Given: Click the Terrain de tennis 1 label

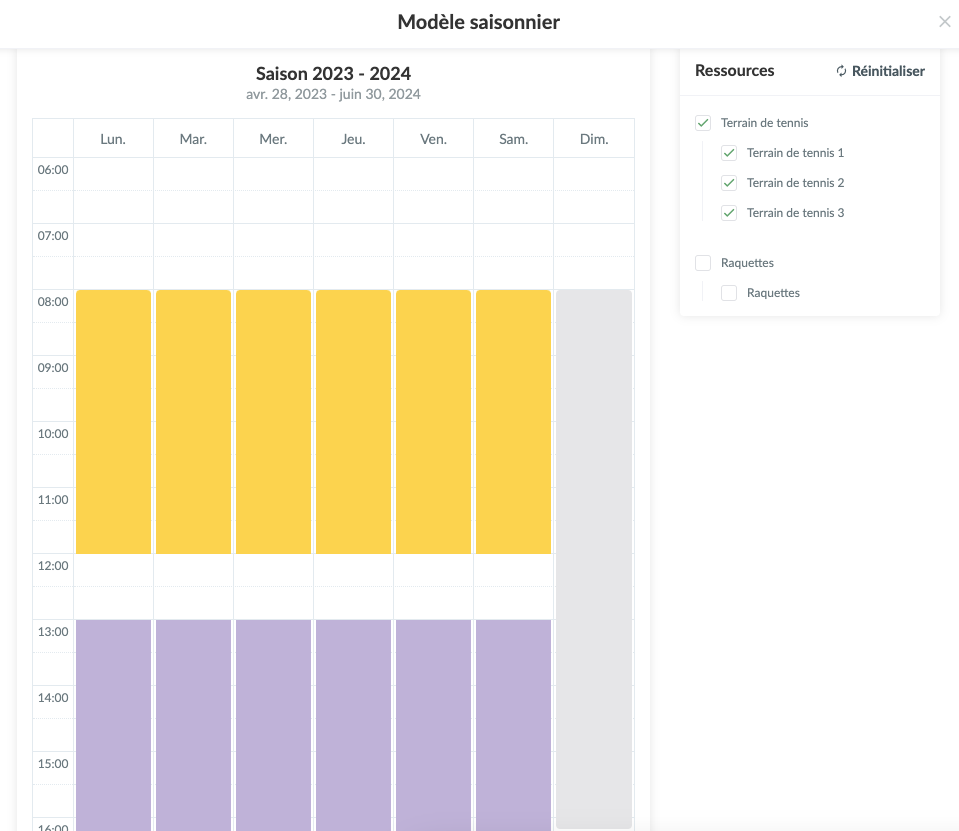Looking at the screenshot, I should pos(795,153).
